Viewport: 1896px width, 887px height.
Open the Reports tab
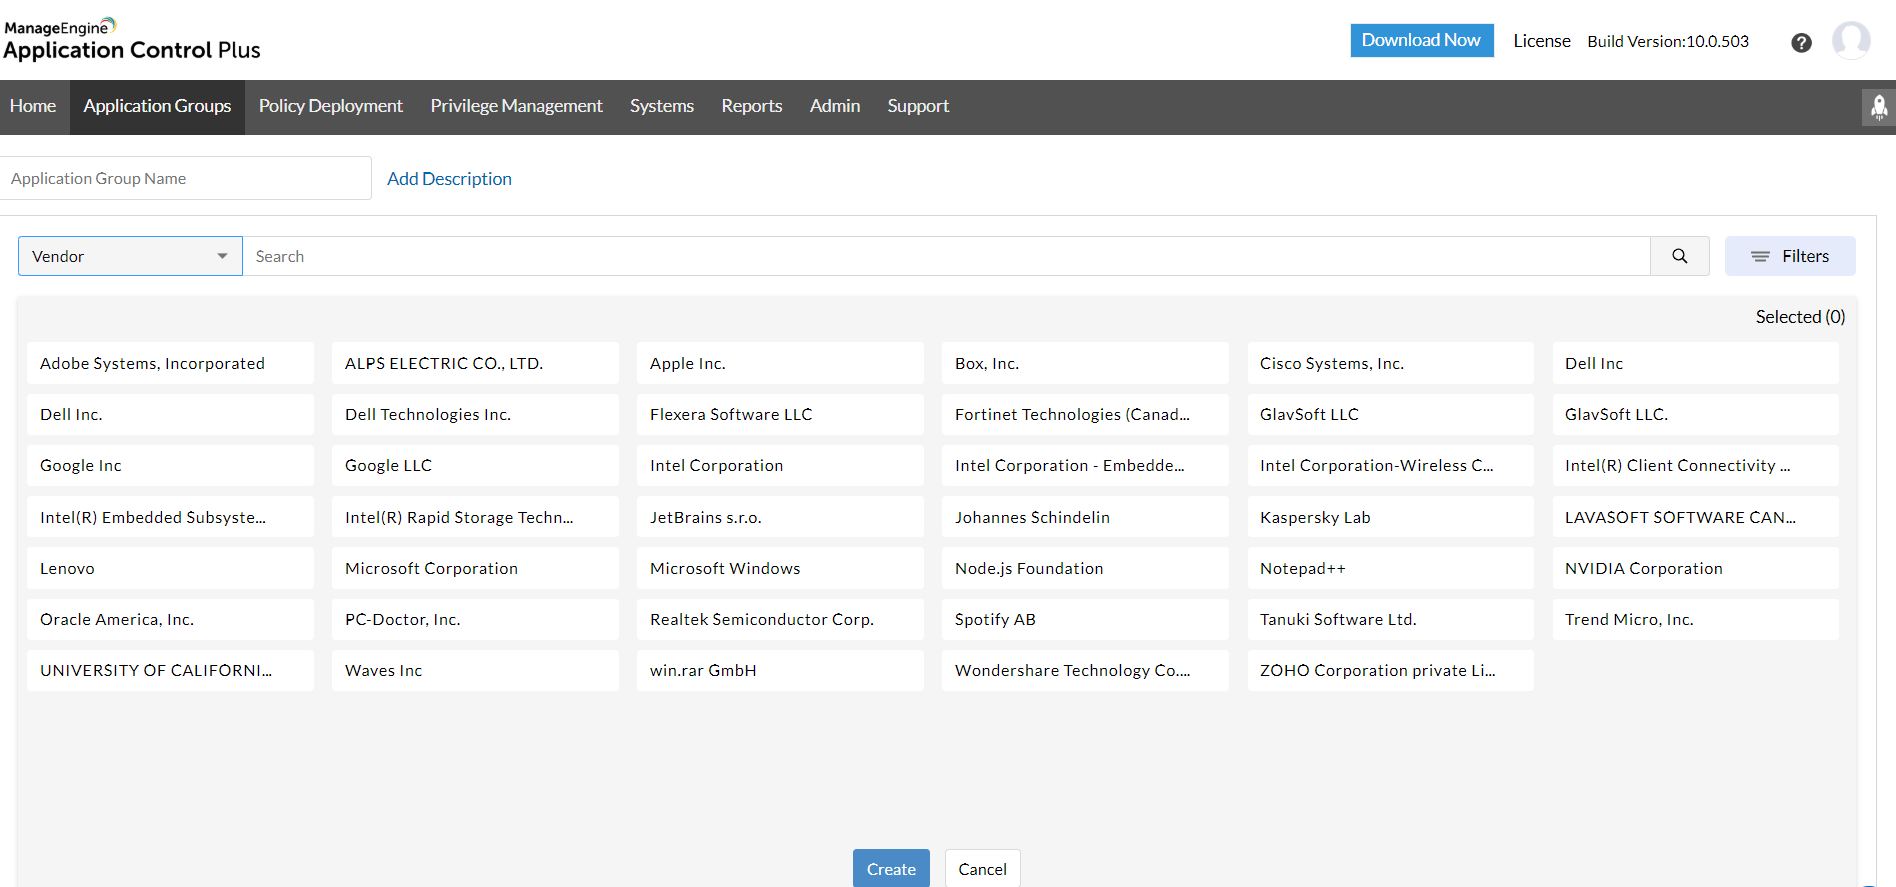pos(751,106)
